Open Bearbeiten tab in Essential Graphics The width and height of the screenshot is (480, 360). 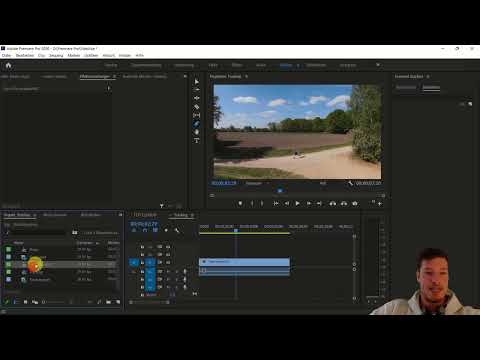point(431,87)
